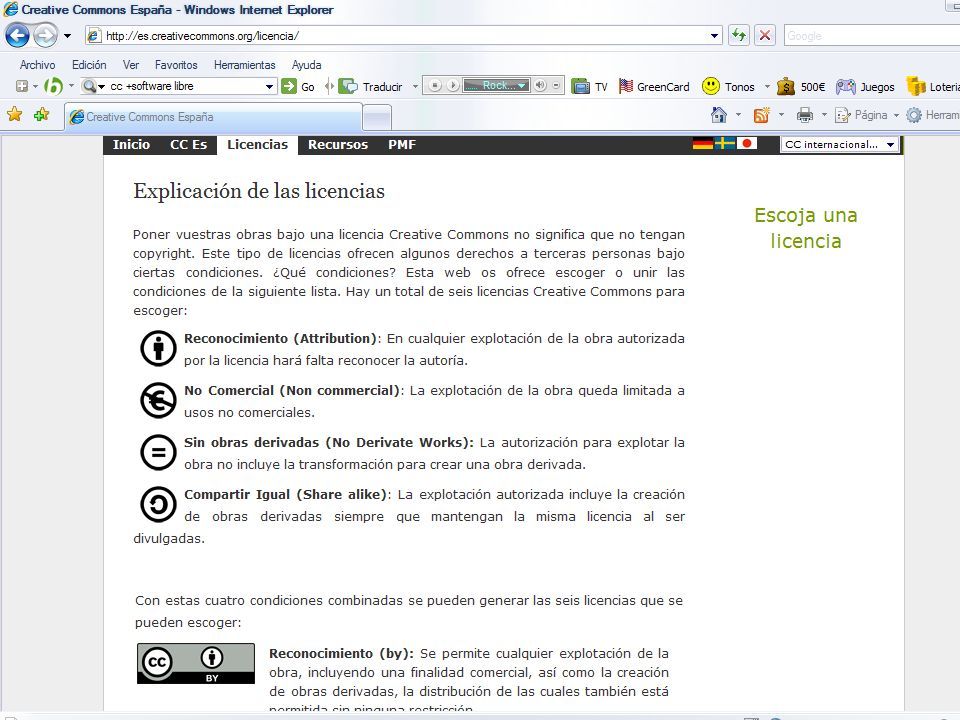960x720 pixels.
Task: Click the PMF site nav link
Action: tap(402, 144)
